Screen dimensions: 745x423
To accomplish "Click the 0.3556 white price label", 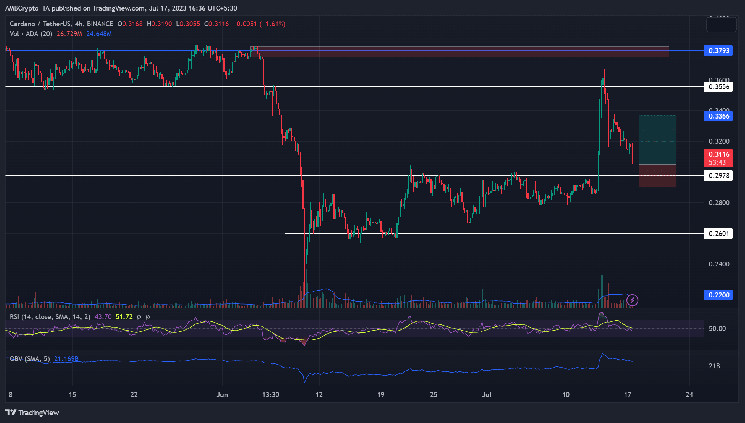I will click(718, 87).
